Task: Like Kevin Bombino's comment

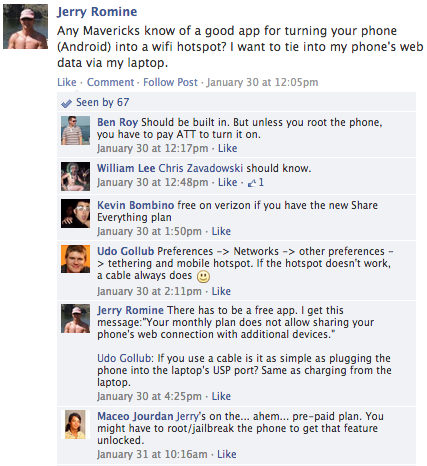Action: click(221, 231)
